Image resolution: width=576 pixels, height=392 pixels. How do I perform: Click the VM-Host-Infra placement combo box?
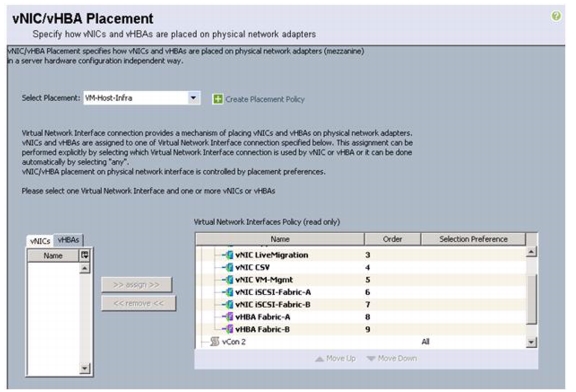pos(142,98)
